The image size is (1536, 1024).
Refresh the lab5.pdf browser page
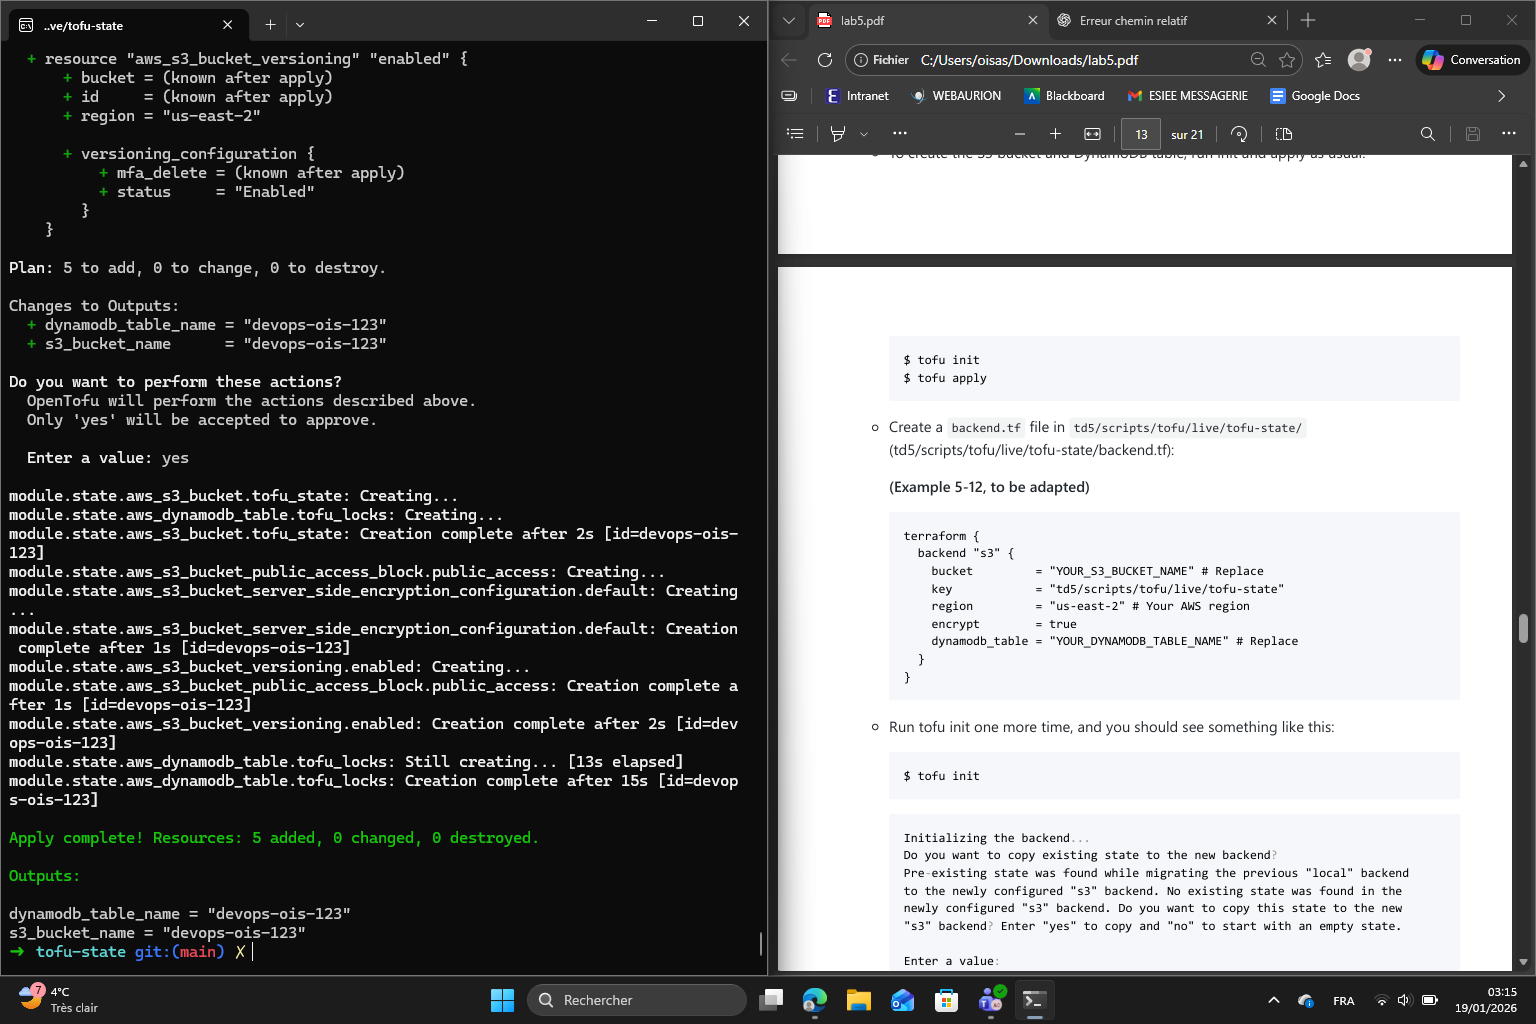point(825,60)
